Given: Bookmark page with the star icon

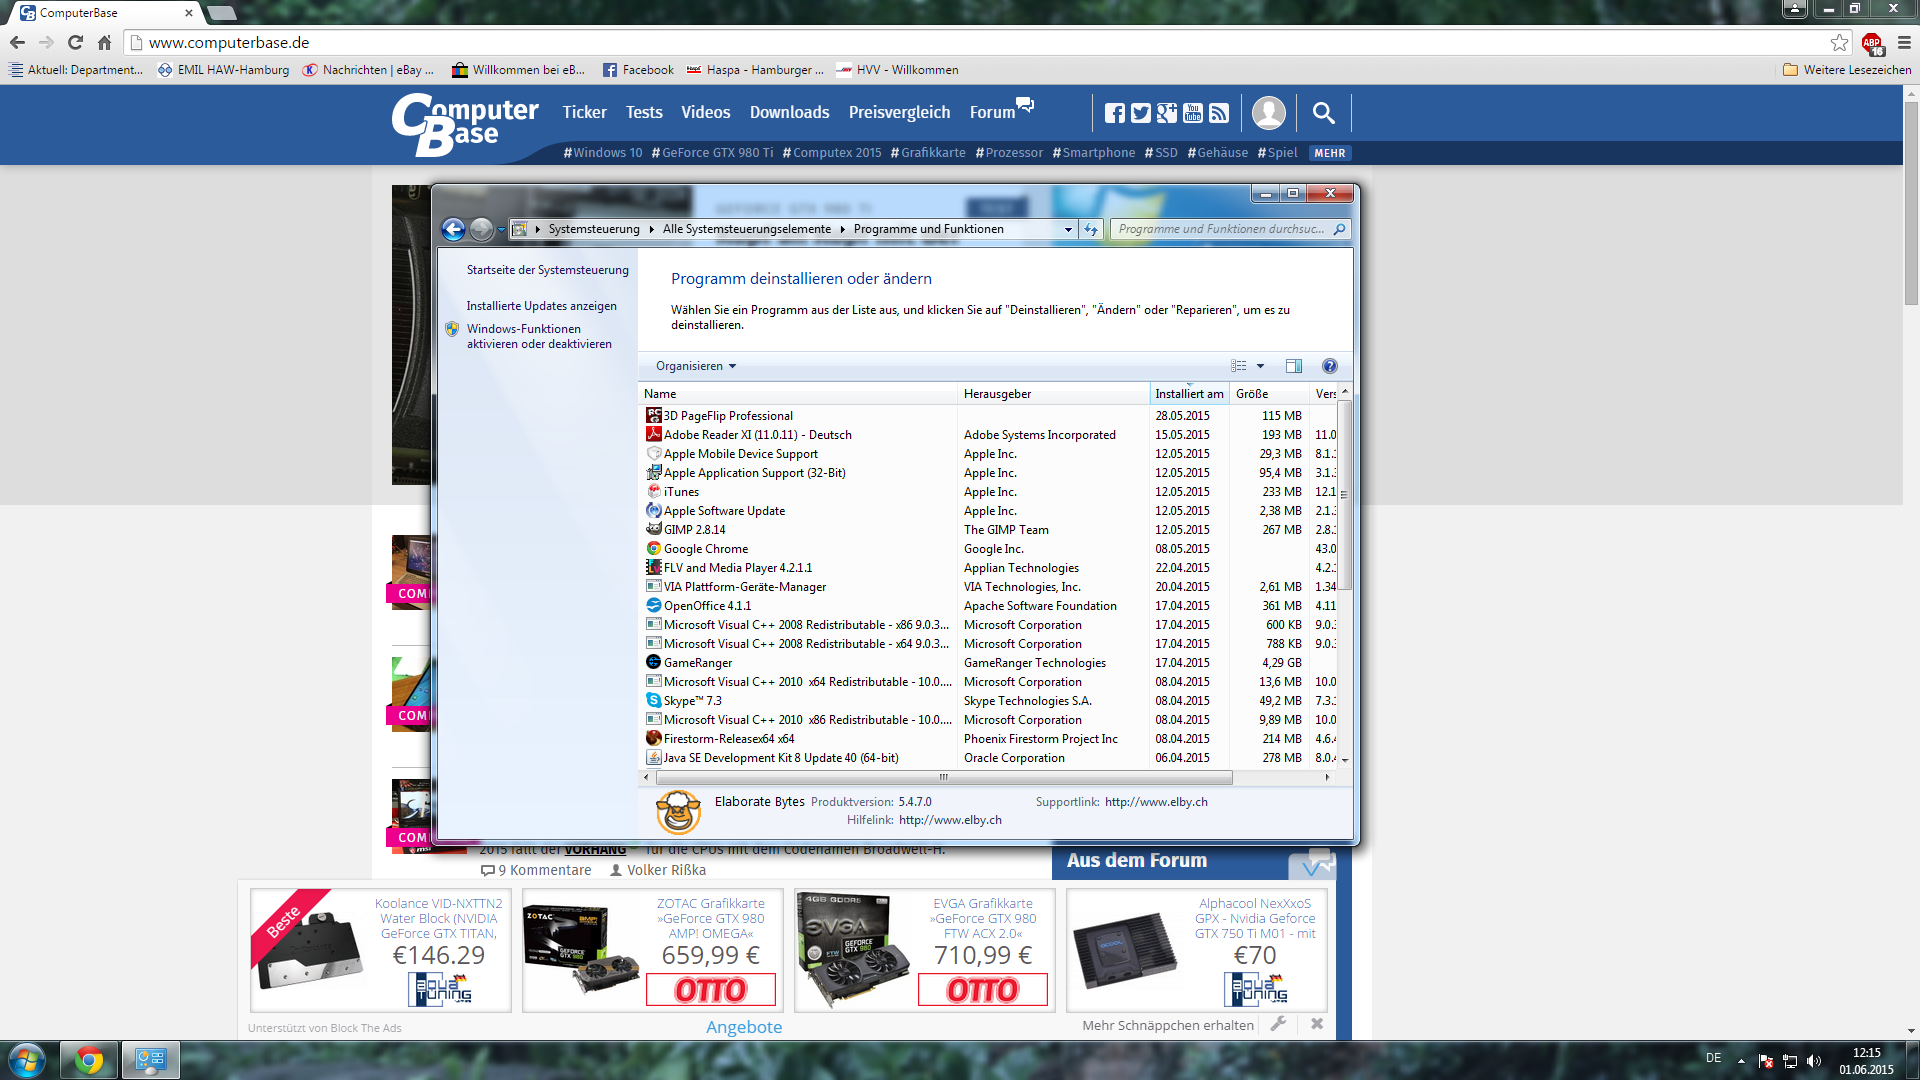Looking at the screenshot, I should 1839,43.
